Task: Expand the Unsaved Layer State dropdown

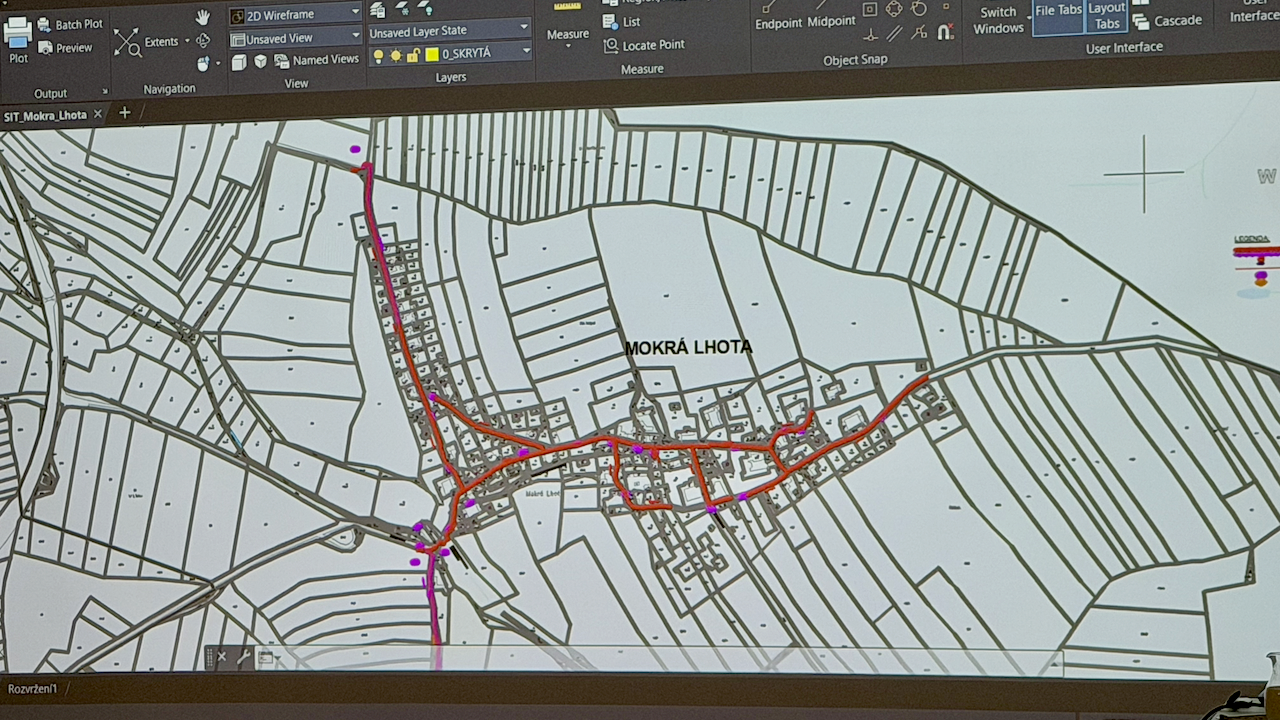Action: 449,31
